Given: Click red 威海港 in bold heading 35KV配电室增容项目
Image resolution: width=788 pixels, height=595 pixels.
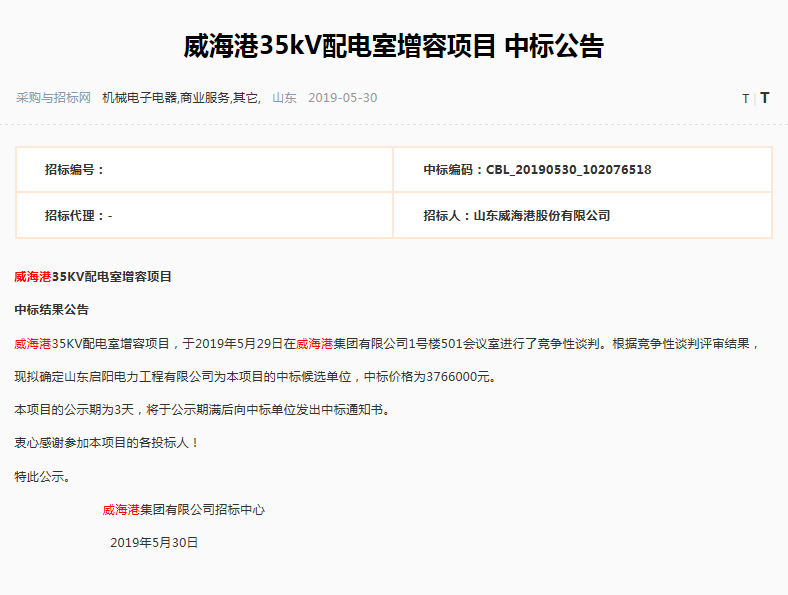Looking at the screenshot, I should point(33,276).
